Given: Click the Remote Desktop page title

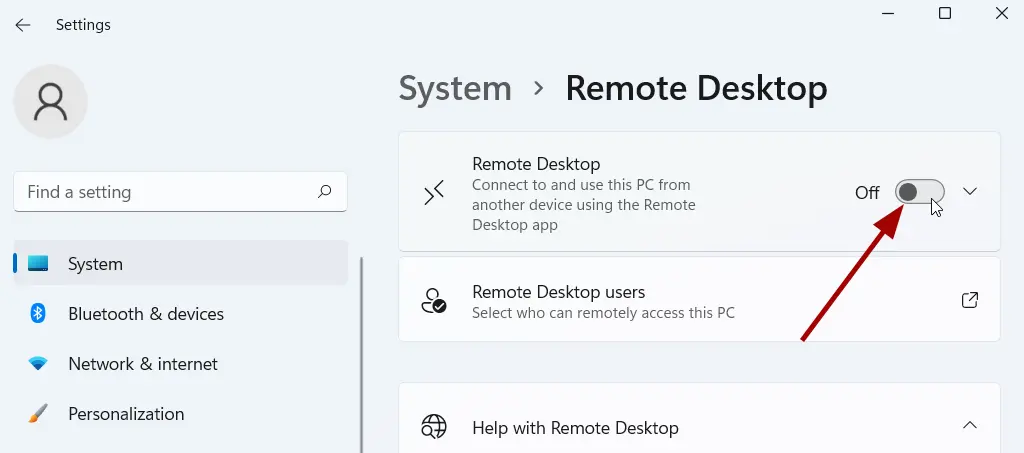Looking at the screenshot, I should coord(696,88).
